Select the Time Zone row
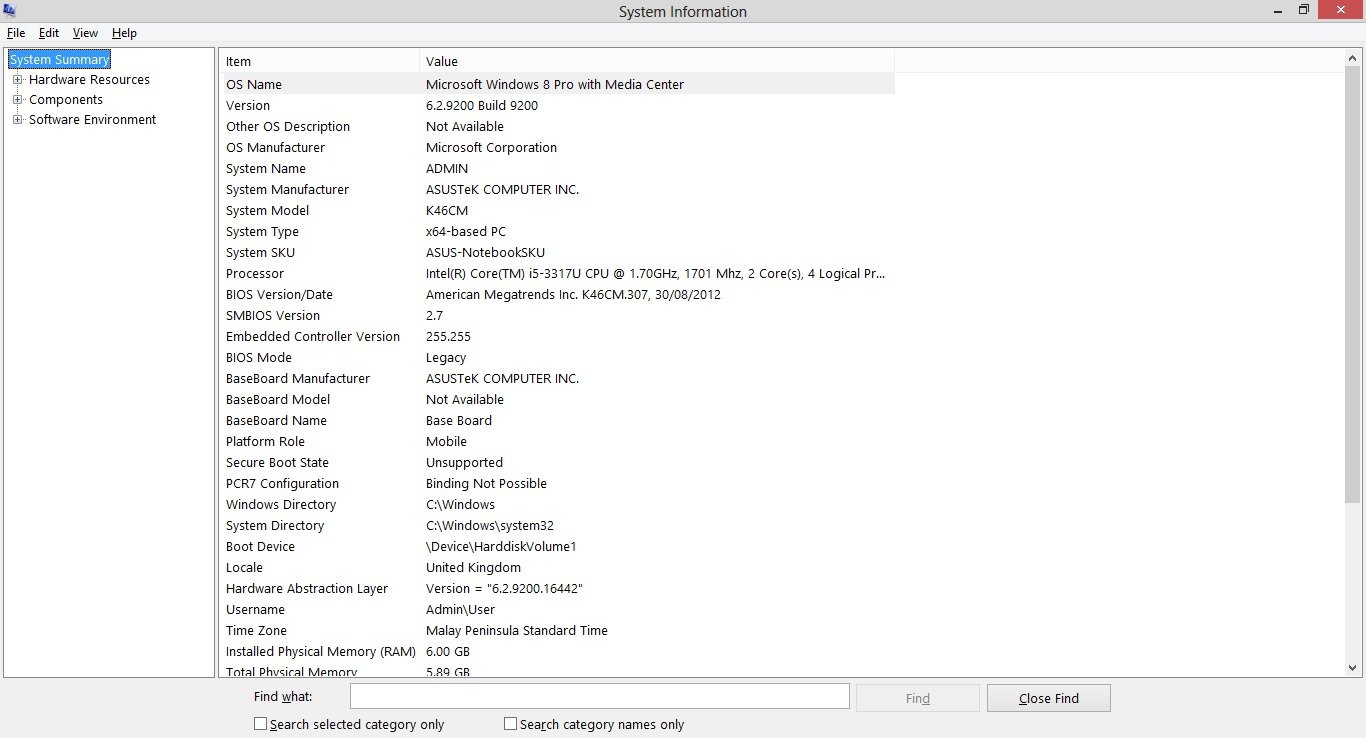Screen dimensions: 1366x738 [x=557, y=631]
